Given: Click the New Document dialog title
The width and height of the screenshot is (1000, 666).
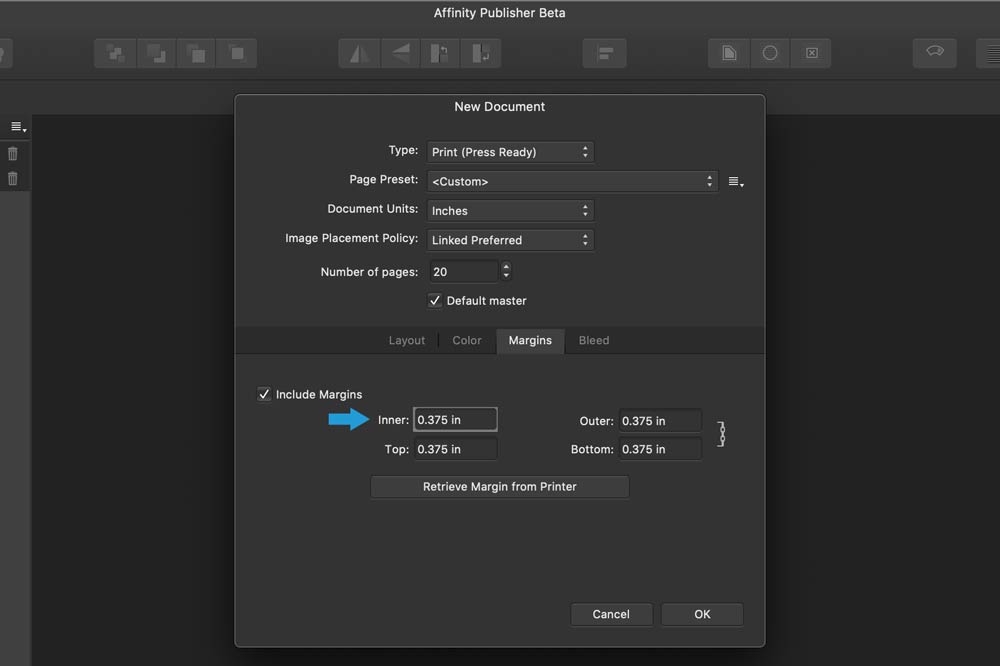Looking at the screenshot, I should click(x=499, y=107).
